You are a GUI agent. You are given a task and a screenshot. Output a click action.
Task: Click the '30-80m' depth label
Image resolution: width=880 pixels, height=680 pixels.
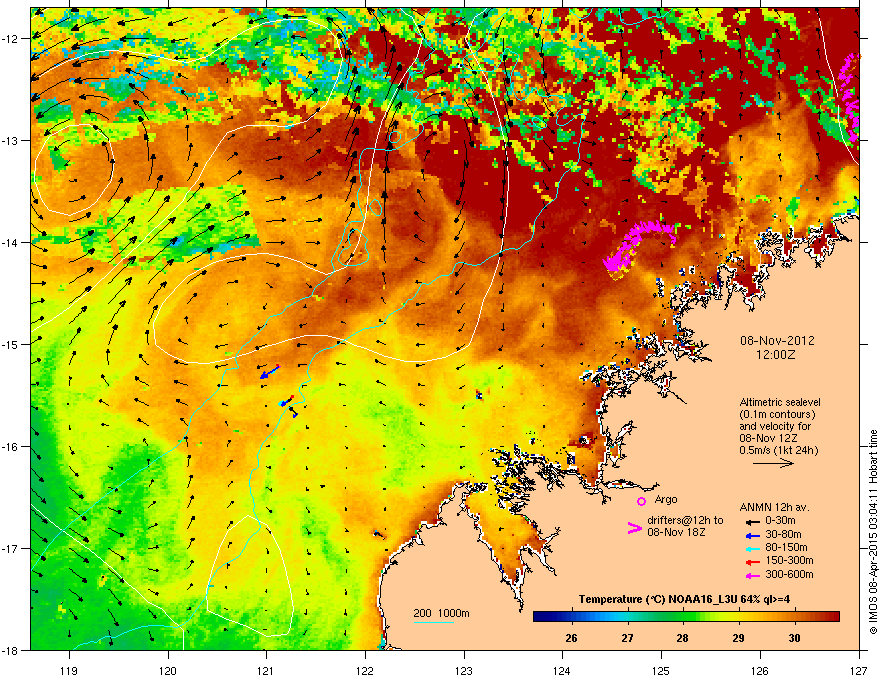pos(783,534)
